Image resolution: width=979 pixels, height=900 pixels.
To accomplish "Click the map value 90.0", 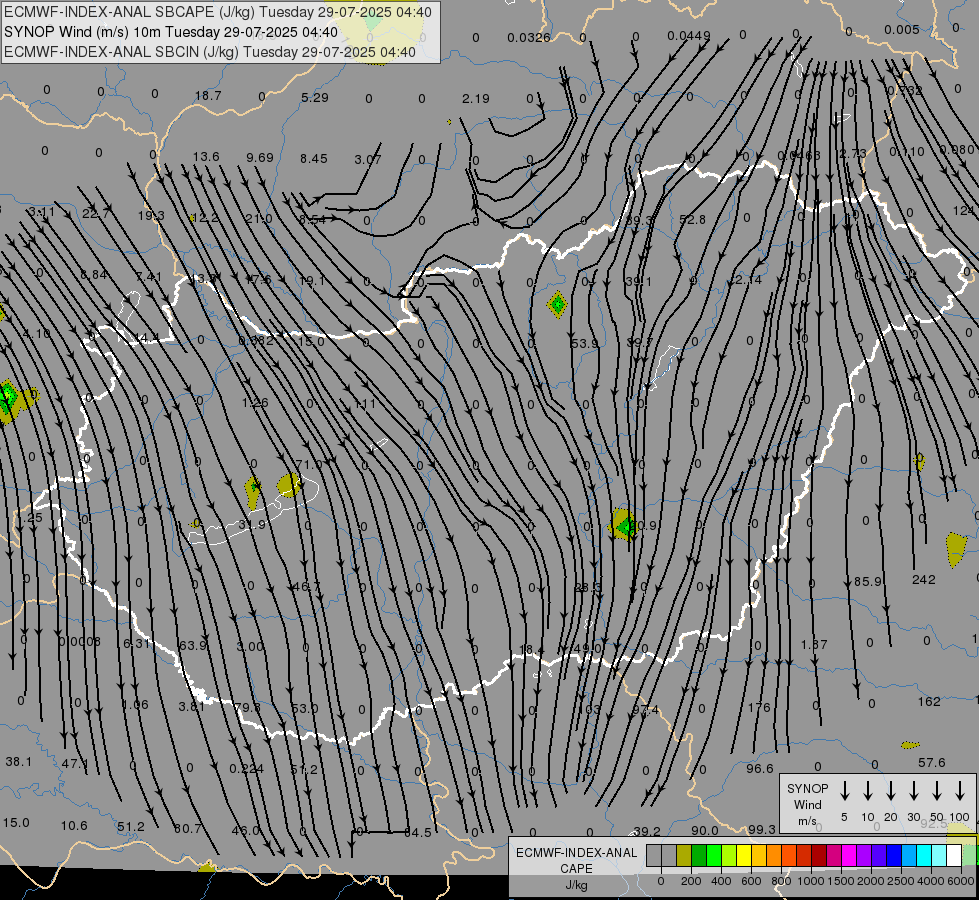I will click(705, 830).
